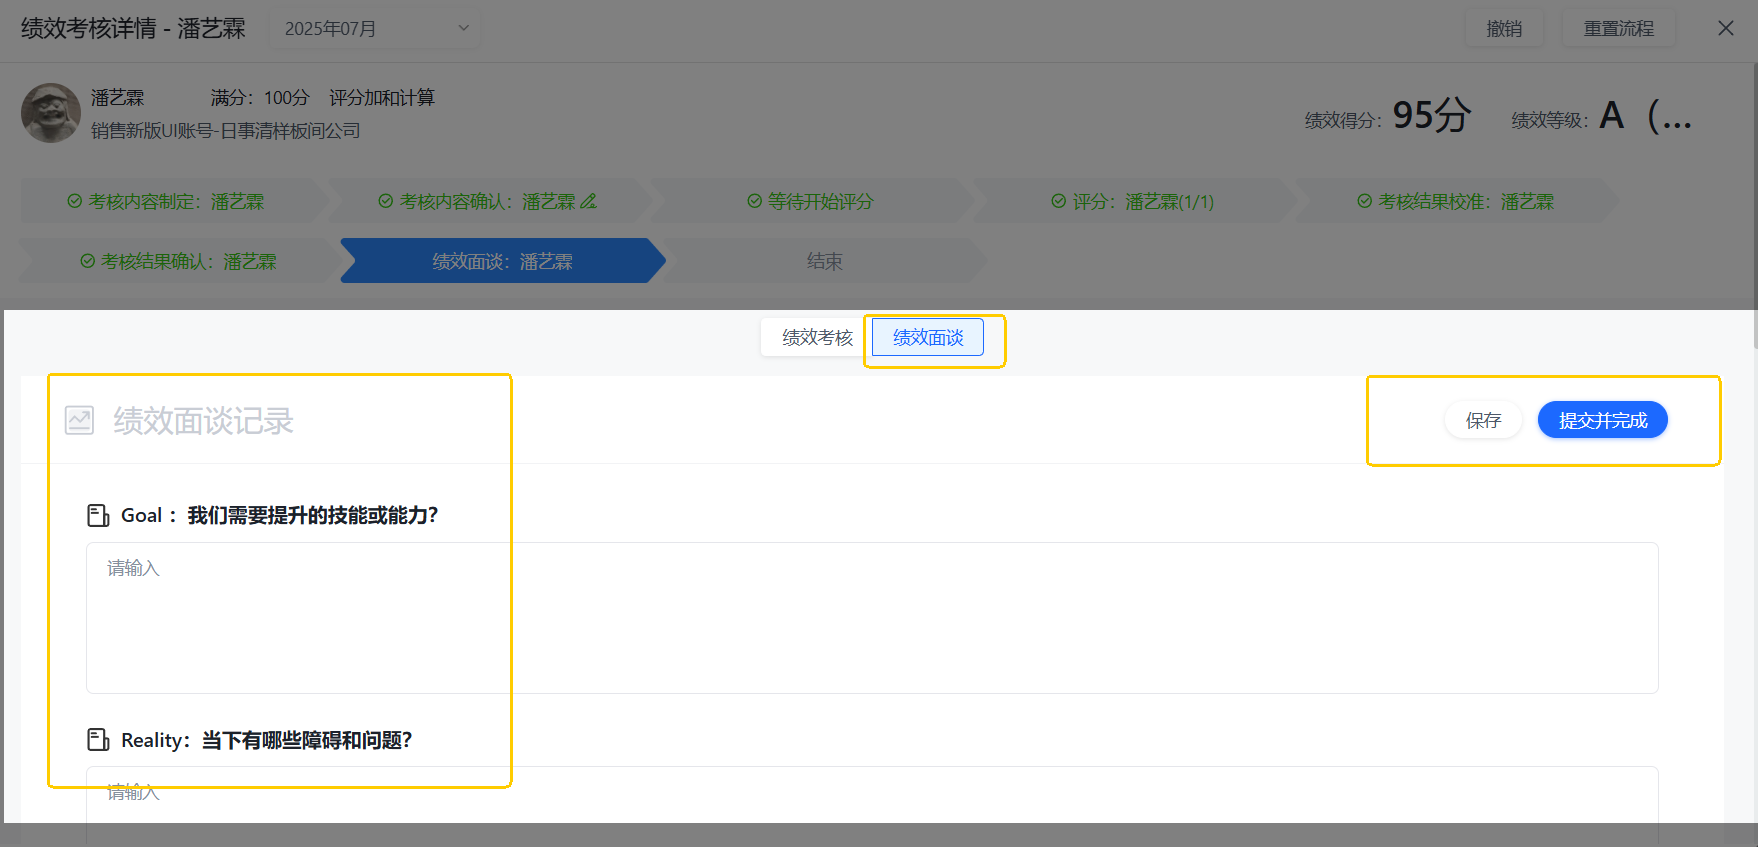
Task: Click the chart icon beside 绩效面谈记录
Action: [x=79, y=420]
